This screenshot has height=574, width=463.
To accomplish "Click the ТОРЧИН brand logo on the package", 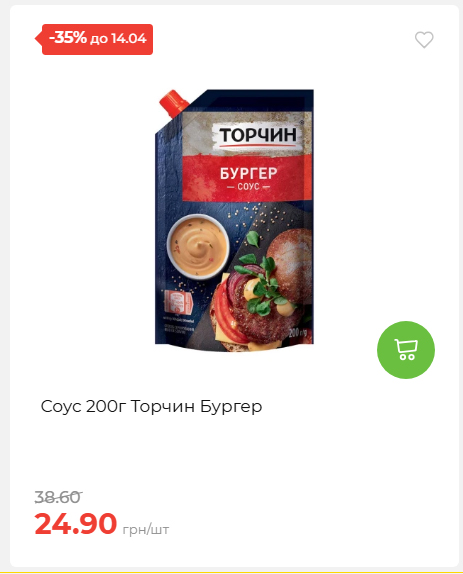I will (258, 136).
